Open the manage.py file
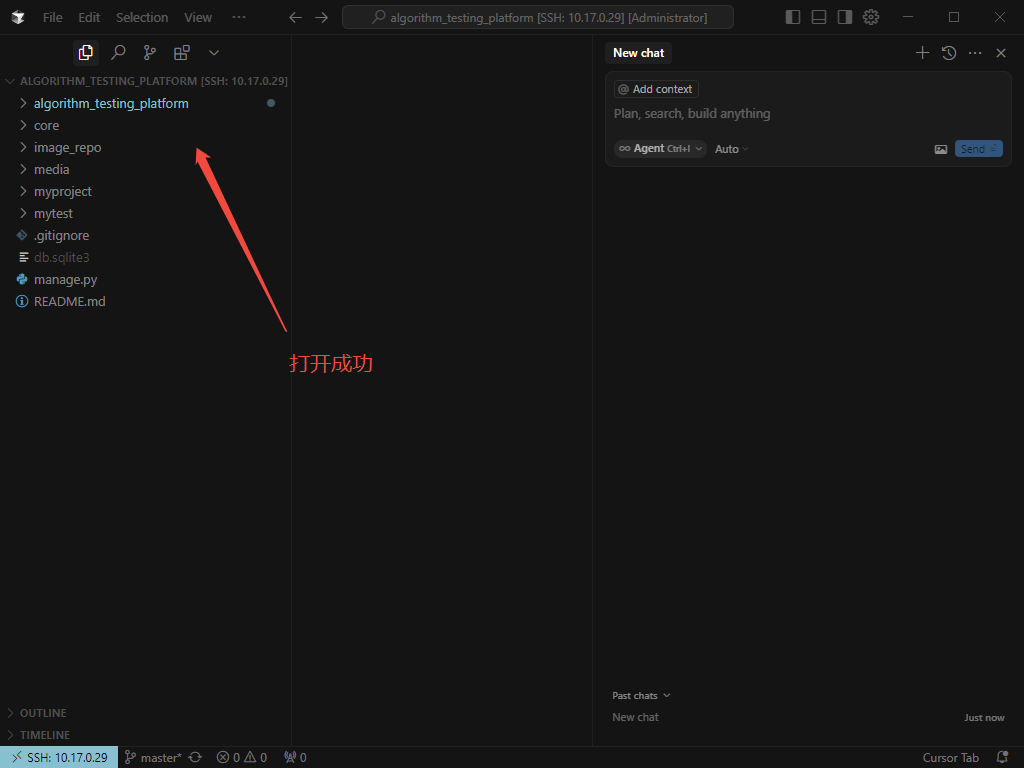Viewport: 1024px width, 768px height. click(x=146, y=280)
